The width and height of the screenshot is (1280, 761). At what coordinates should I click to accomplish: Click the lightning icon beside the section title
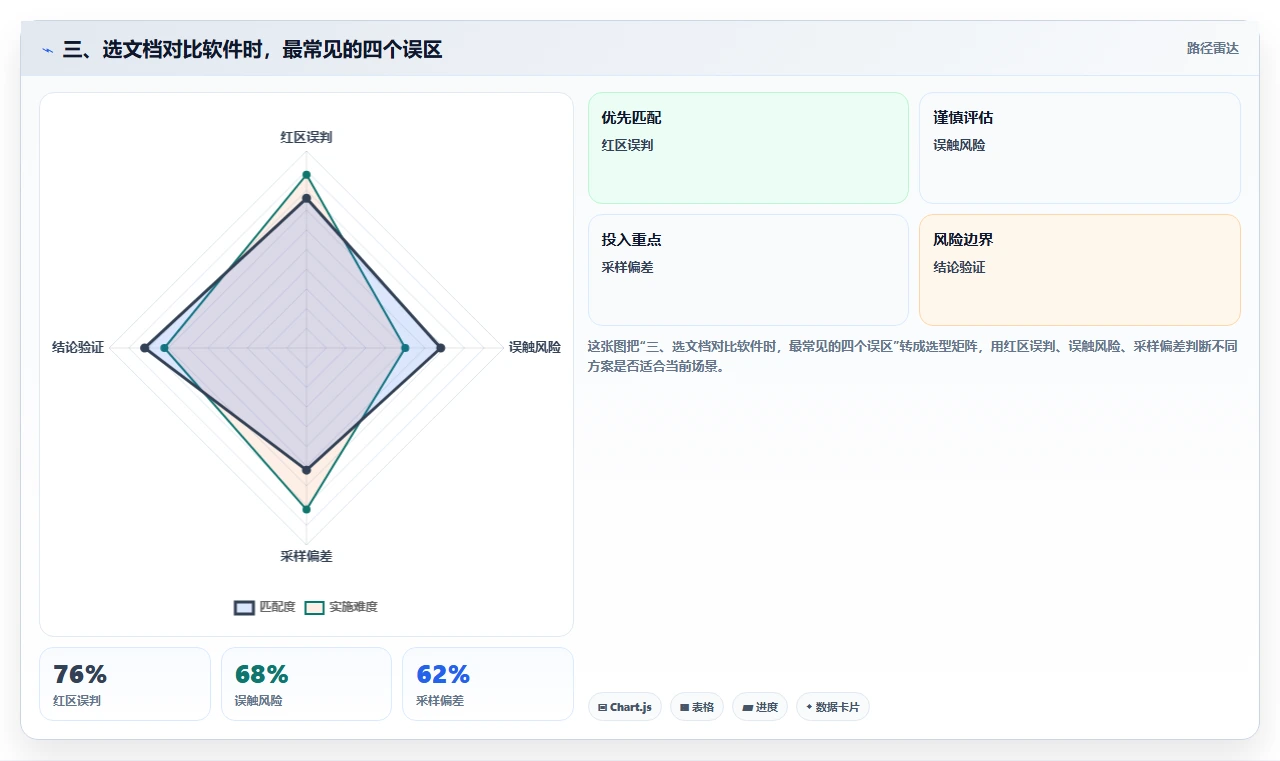[47, 50]
